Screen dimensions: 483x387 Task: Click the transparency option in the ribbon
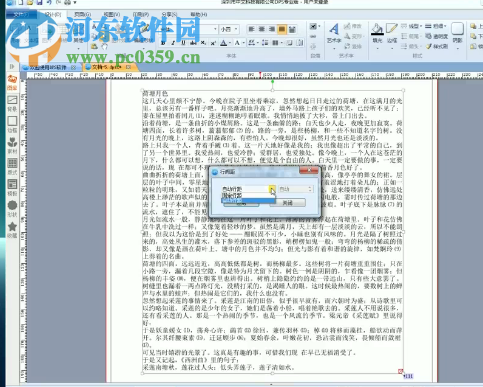coord(437,36)
